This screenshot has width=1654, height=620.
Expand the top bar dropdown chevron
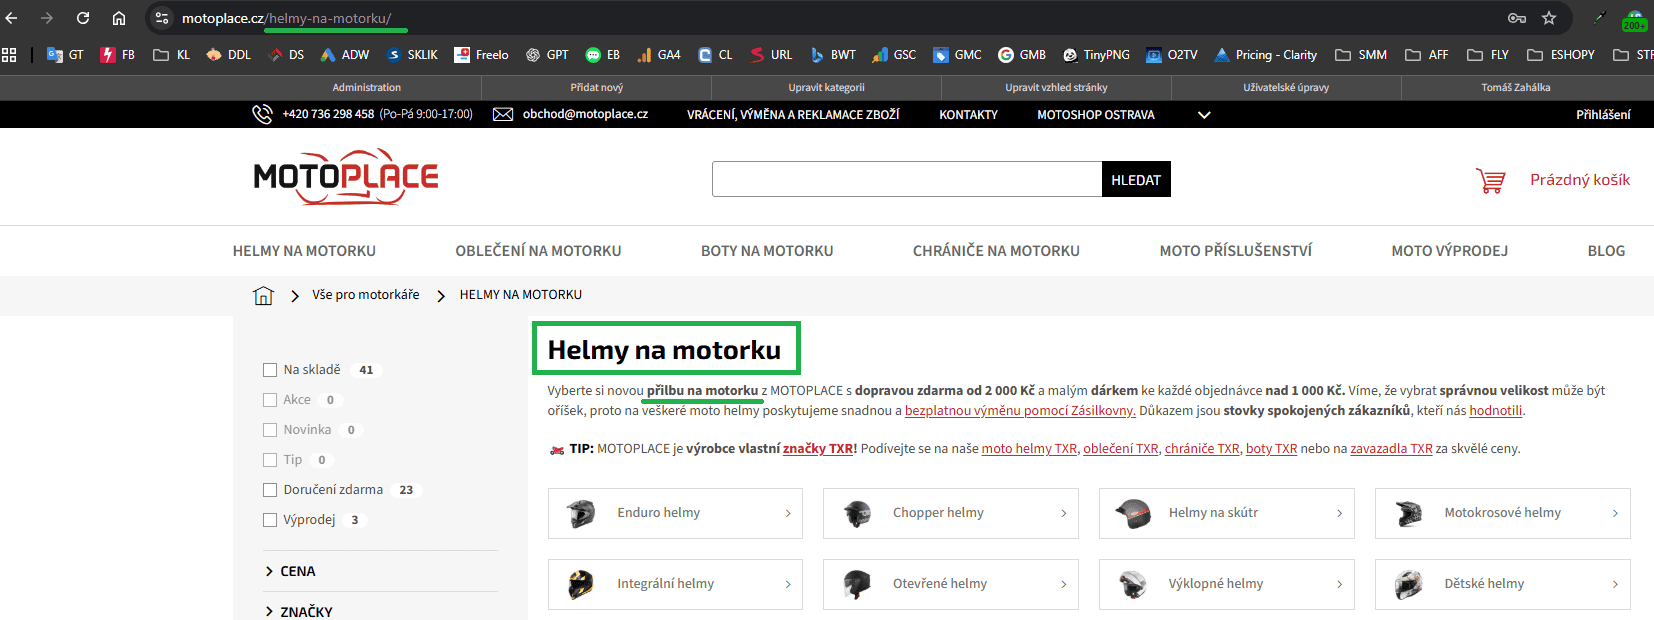point(1204,115)
